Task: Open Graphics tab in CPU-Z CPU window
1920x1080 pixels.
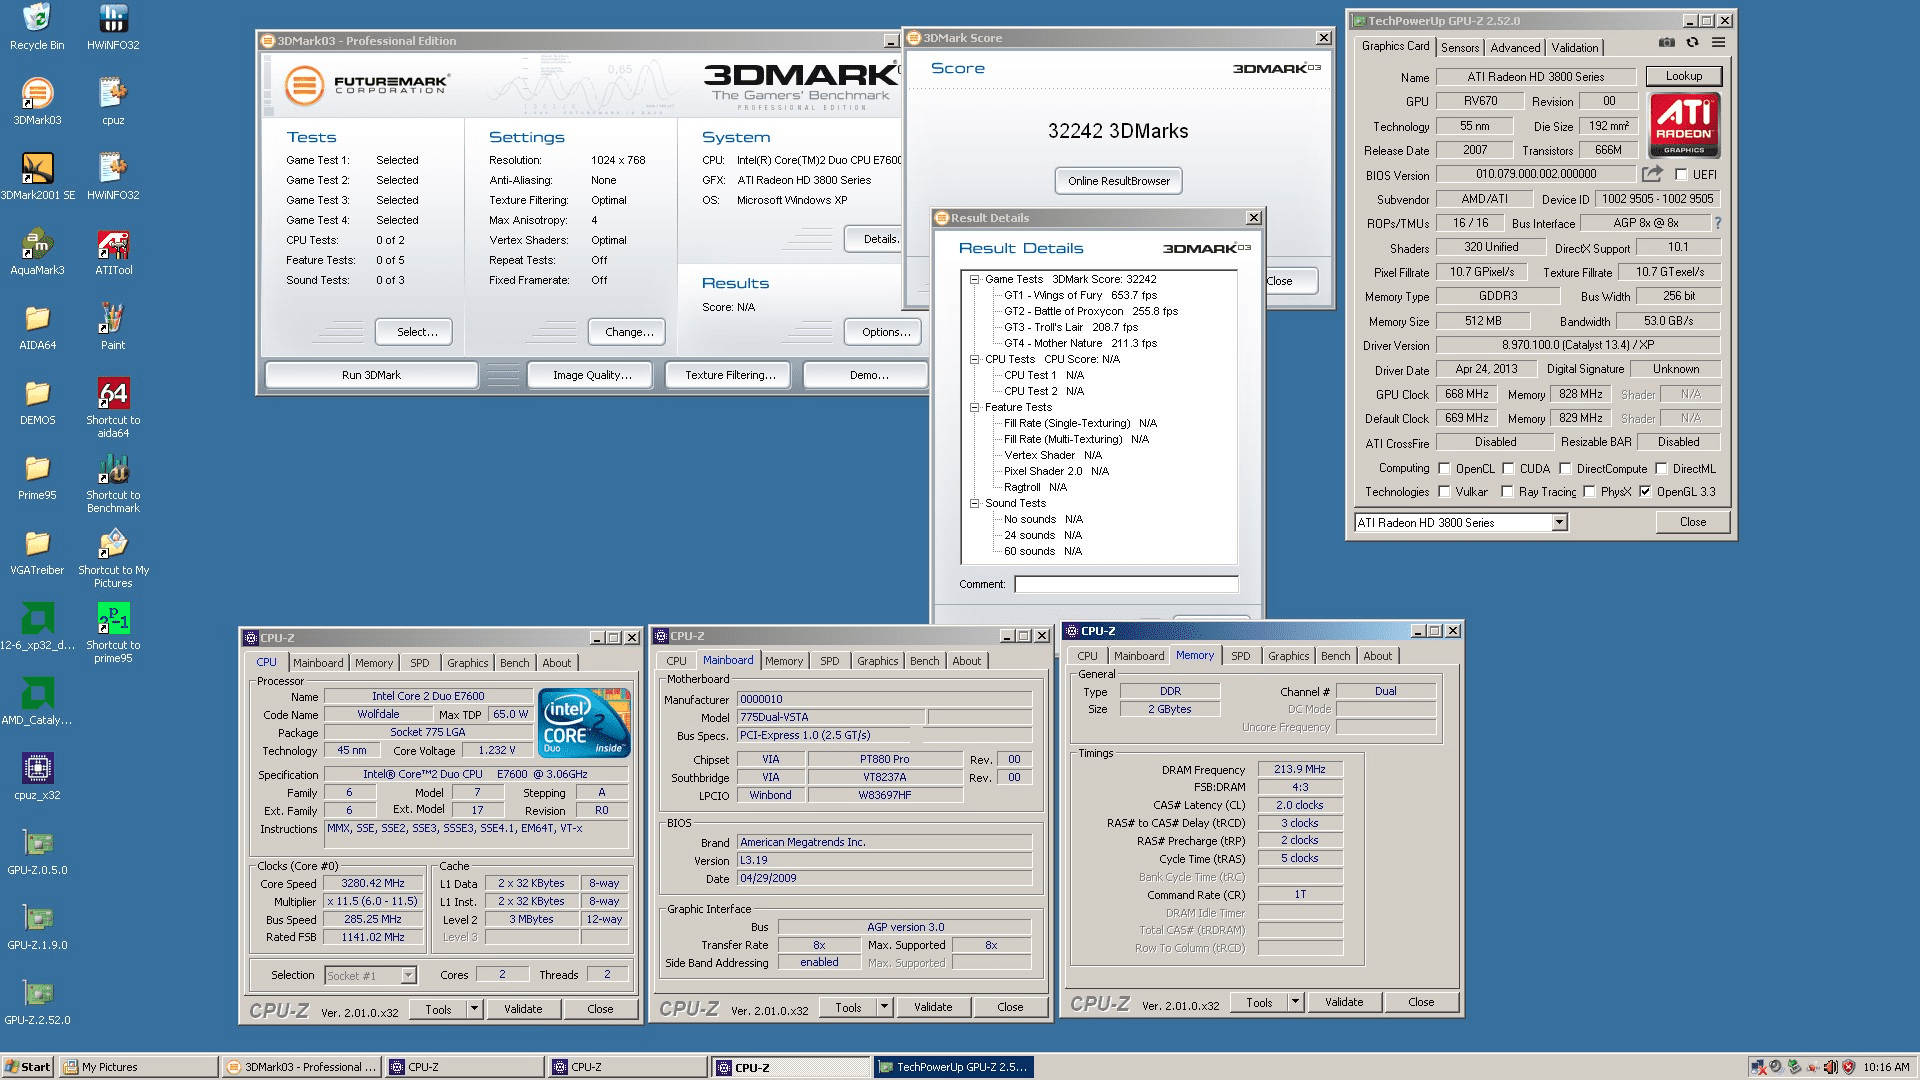Action: click(467, 663)
